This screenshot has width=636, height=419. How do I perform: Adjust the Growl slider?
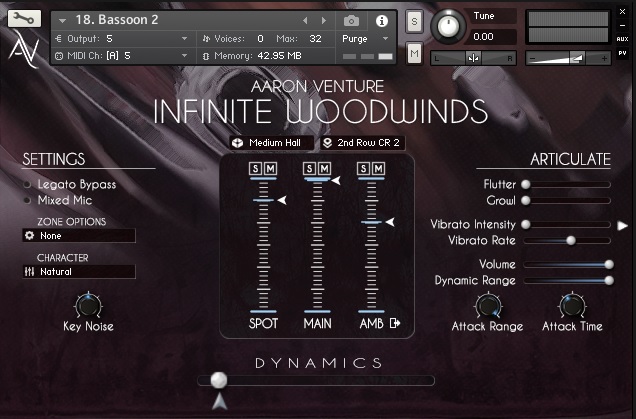[x=567, y=200]
